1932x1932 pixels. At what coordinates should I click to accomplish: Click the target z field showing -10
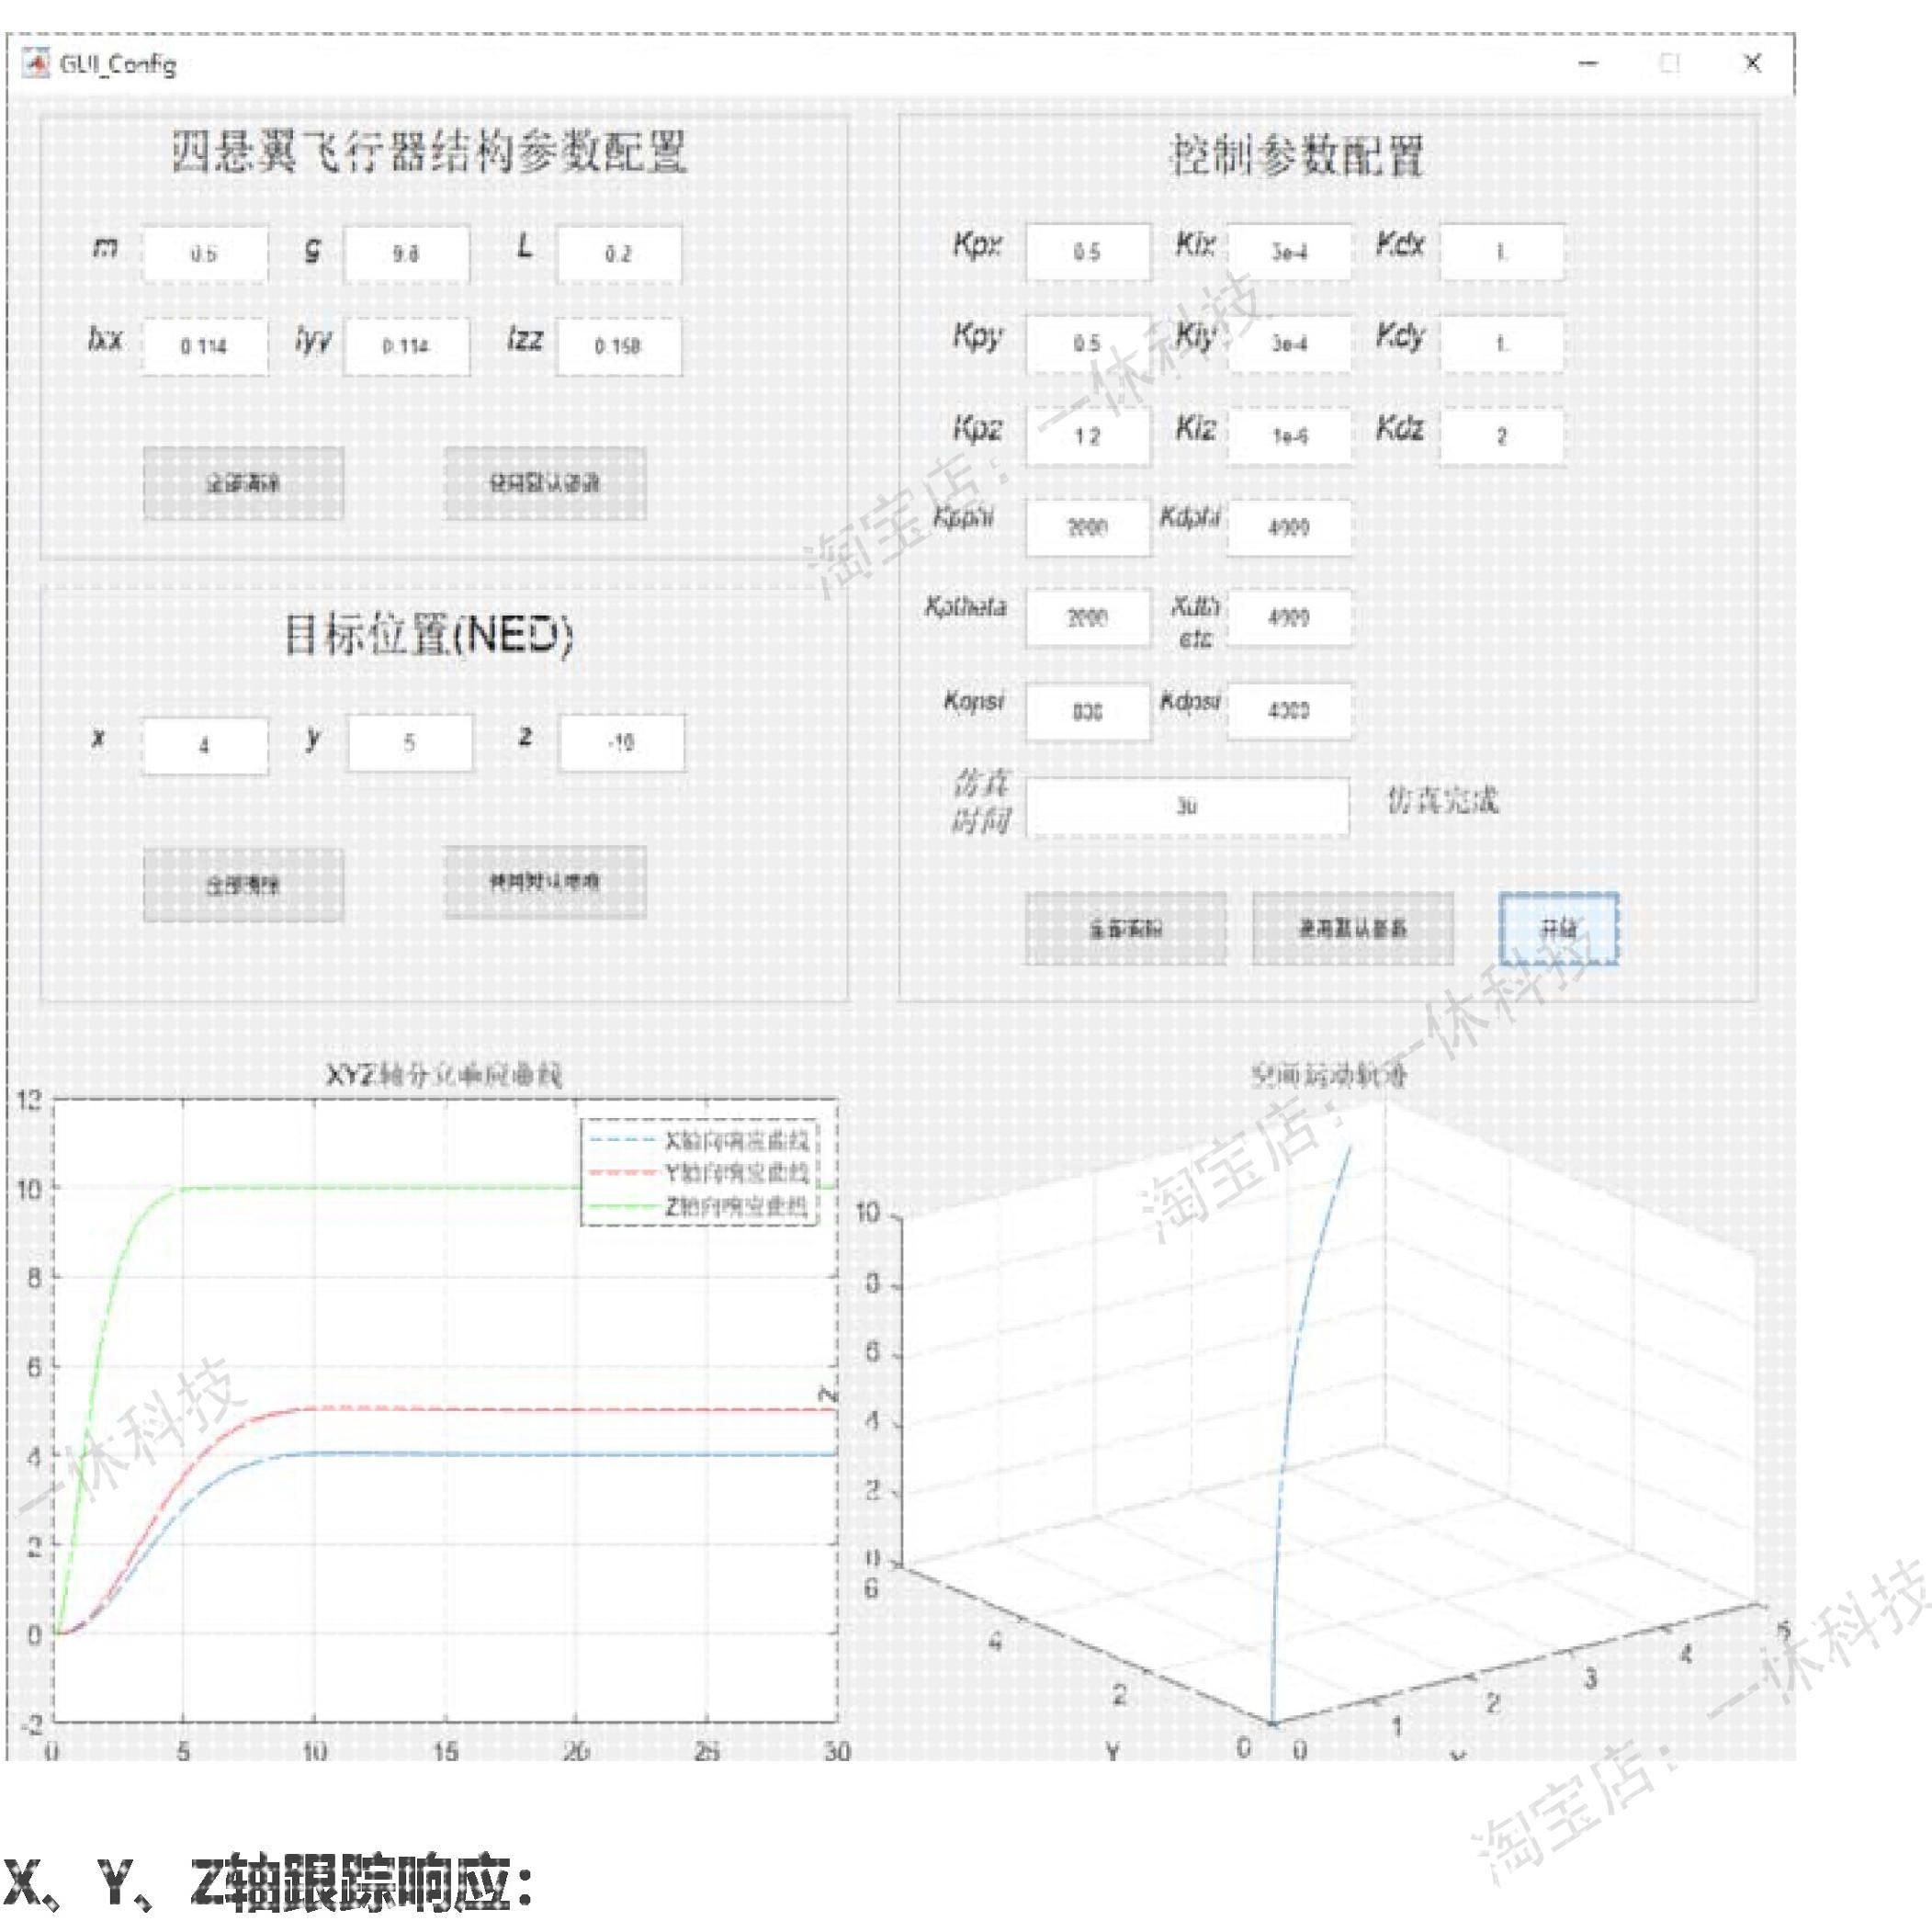[622, 743]
